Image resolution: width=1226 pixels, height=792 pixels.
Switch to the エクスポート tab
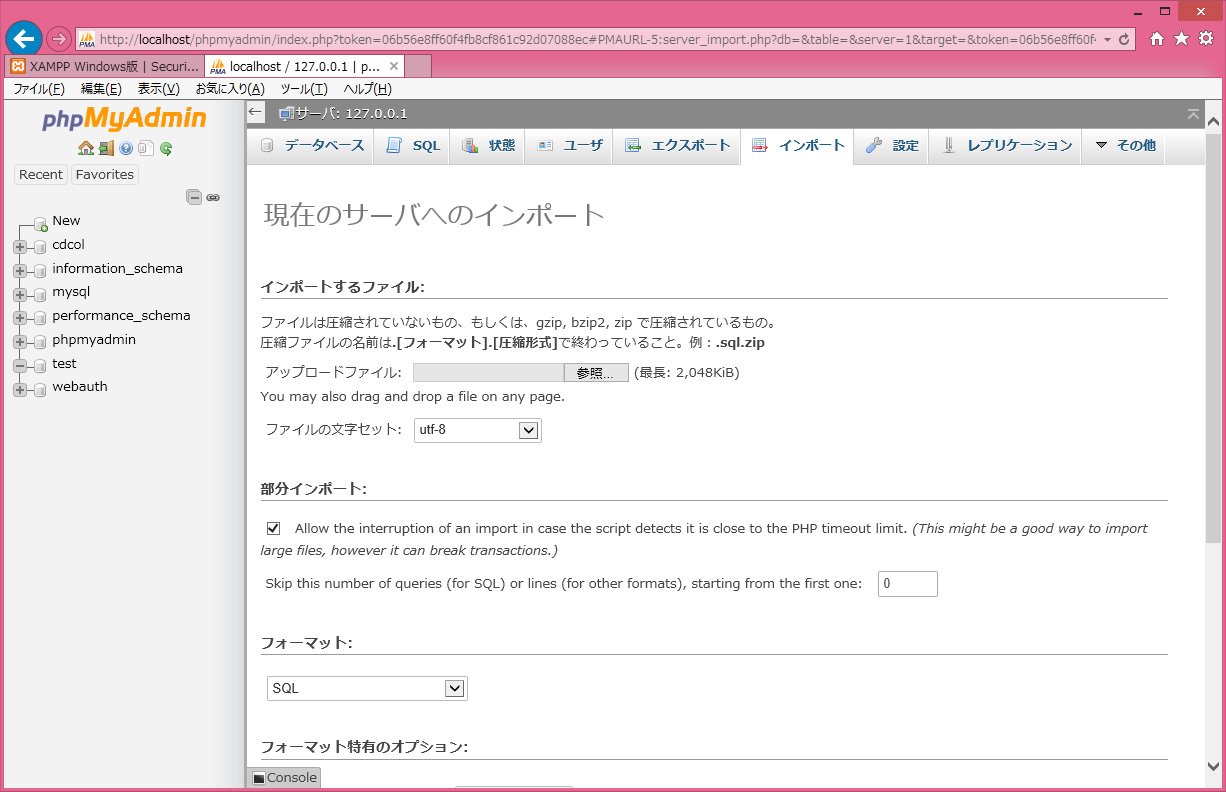point(678,145)
